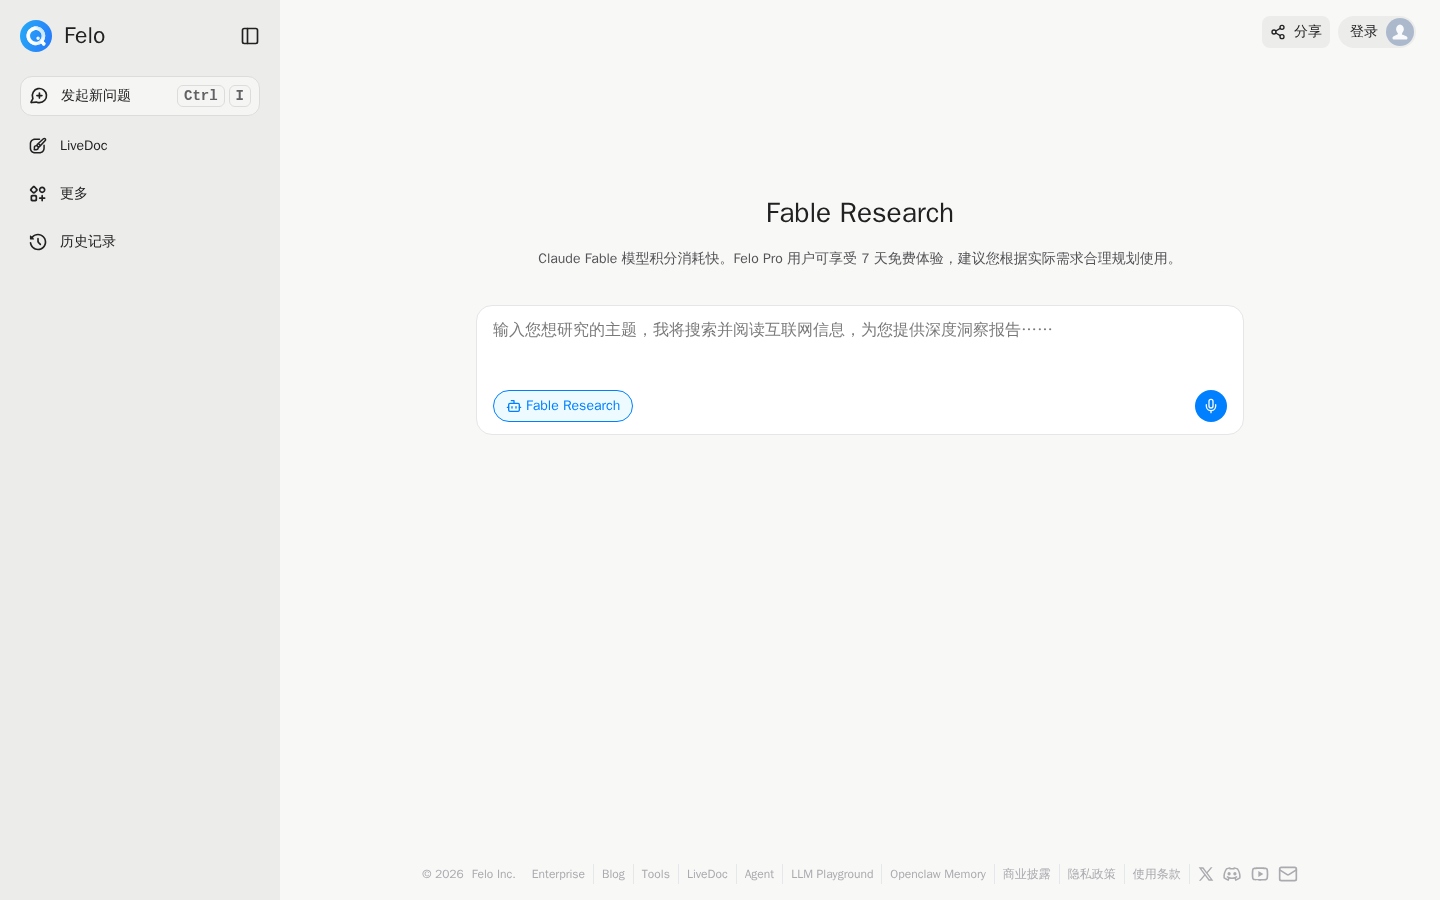This screenshot has width=1440, height=900.
Task: Open the X (Twitter) social icon
Action: click(x=1206, y=874)
